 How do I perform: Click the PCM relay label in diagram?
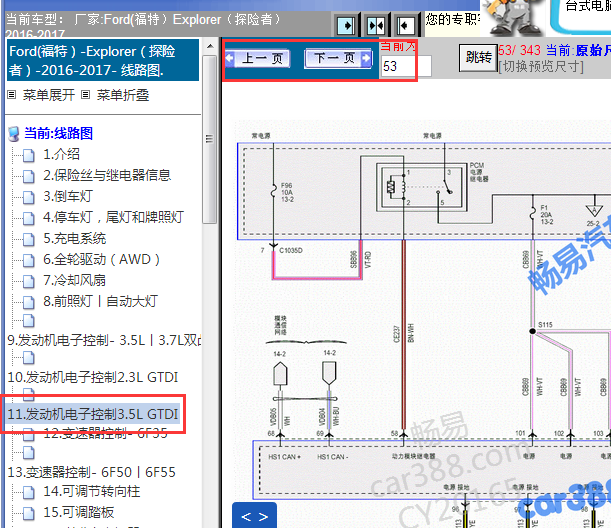coord(479,172)
